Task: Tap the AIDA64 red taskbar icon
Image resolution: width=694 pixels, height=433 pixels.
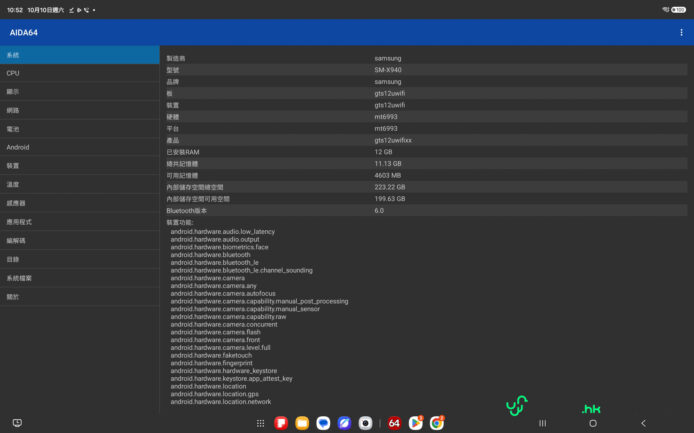Action: (394, 423)
